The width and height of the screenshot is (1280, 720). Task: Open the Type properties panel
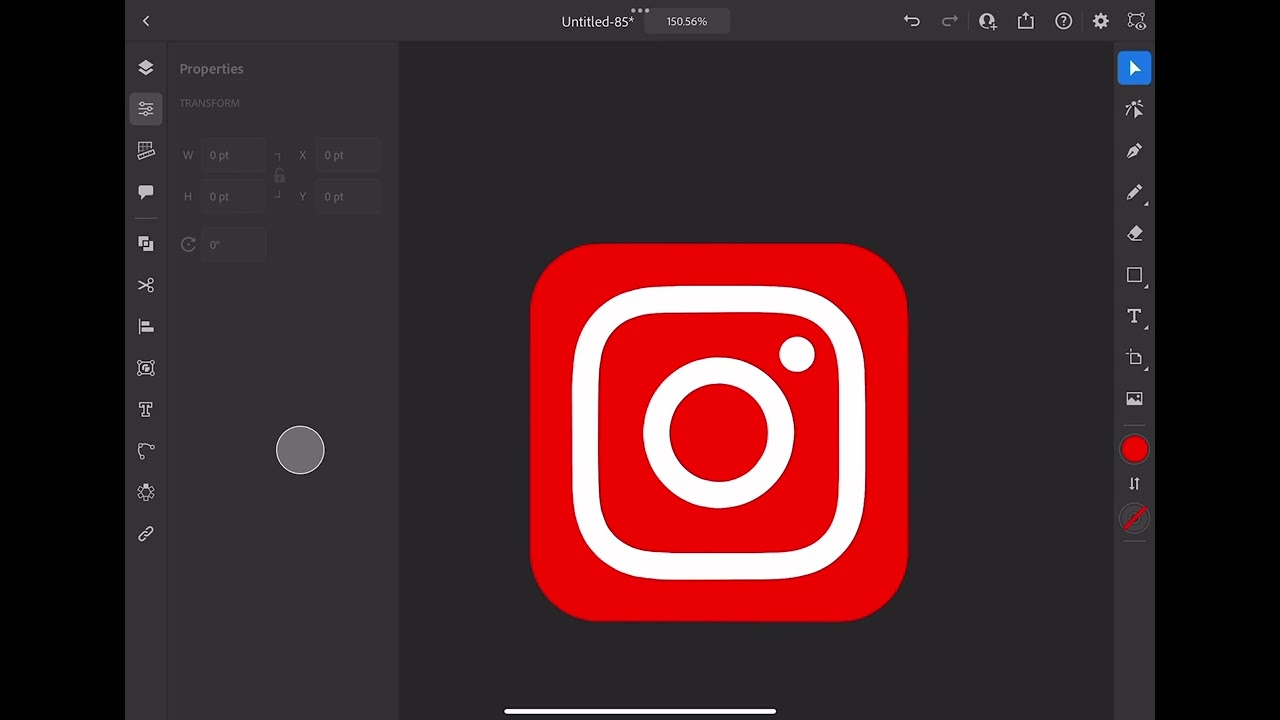pos(146,409)
